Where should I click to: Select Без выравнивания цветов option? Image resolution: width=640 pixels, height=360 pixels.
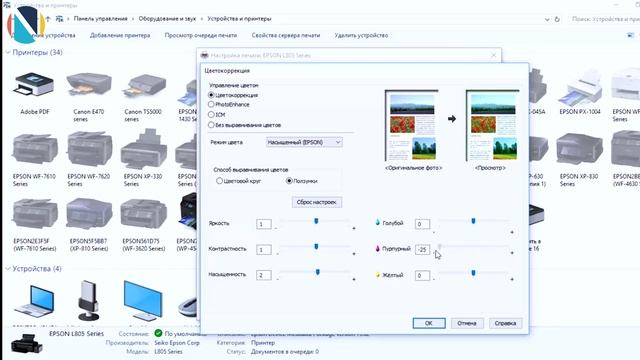point(211,125)
